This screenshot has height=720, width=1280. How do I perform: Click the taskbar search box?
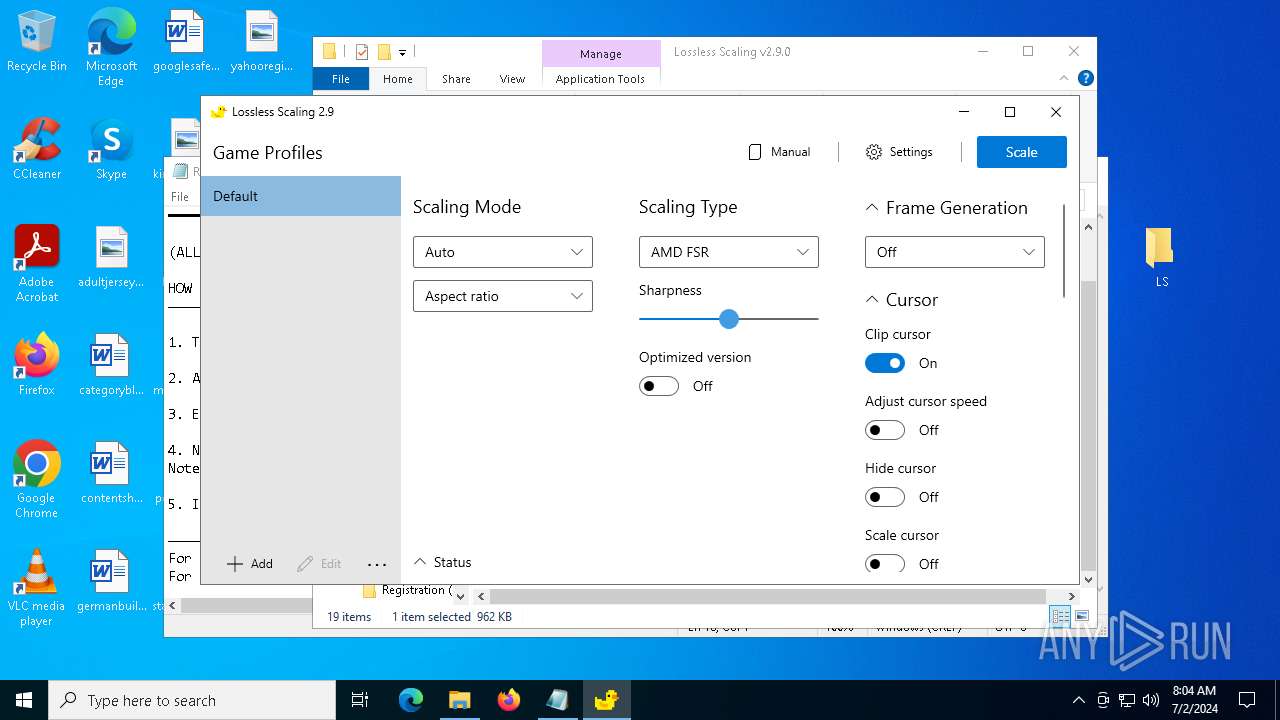pos(192,700)
